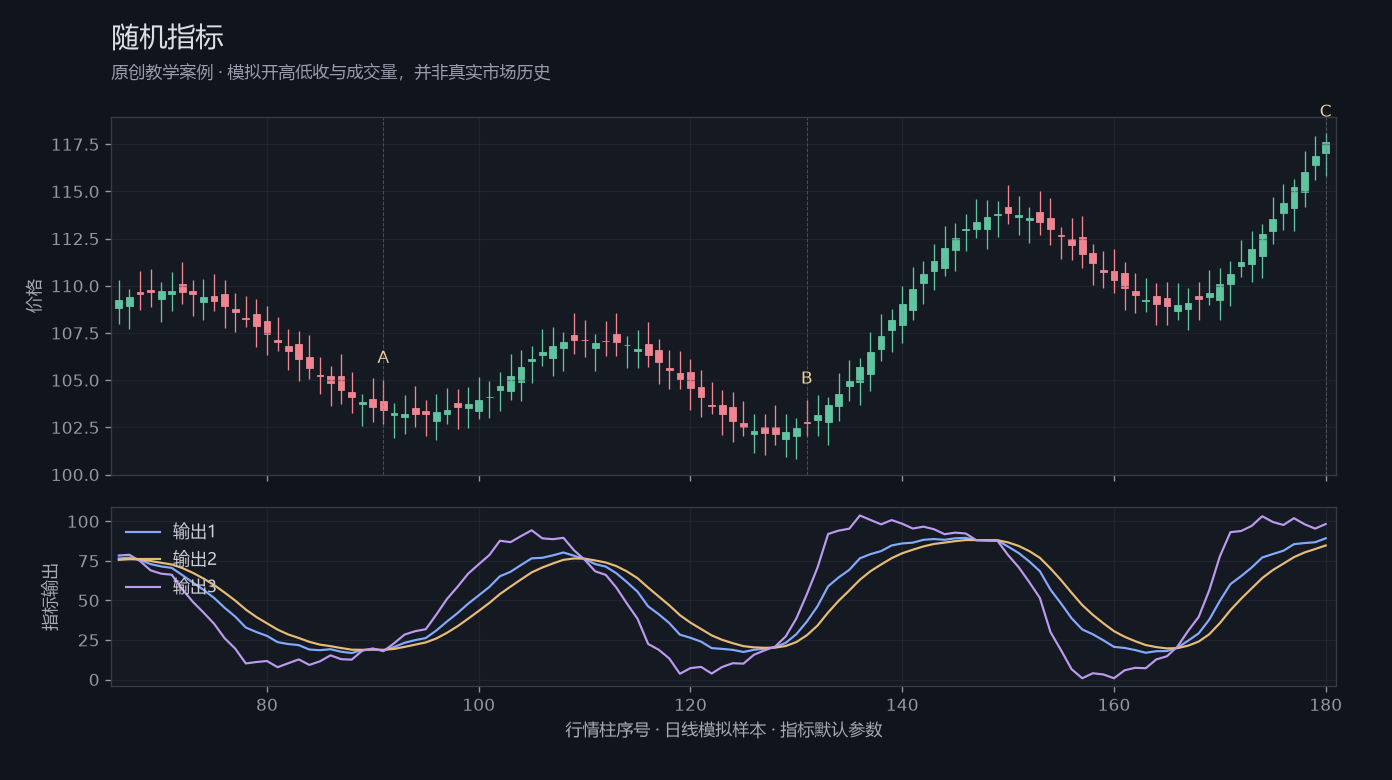The width and height of the screenshot is (1392, 780).
Task: Click the 115.0 price axis tick
Action: click(75, 192)
